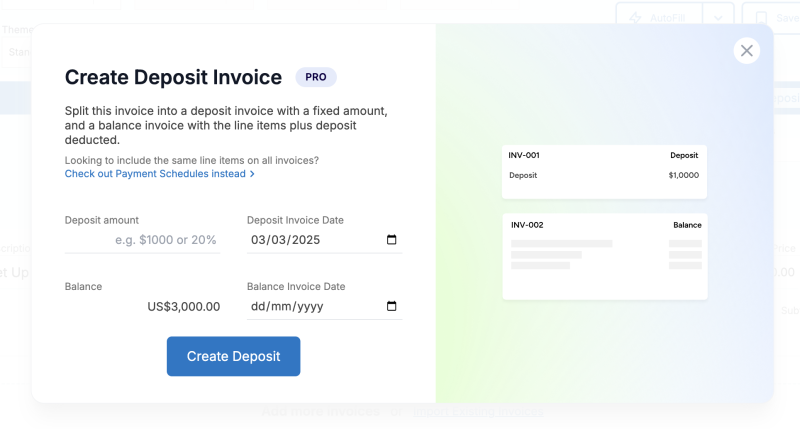Close the Create Deposit Invoice dialog
This screenshot has height=429, width=800.
pos(746,51)
